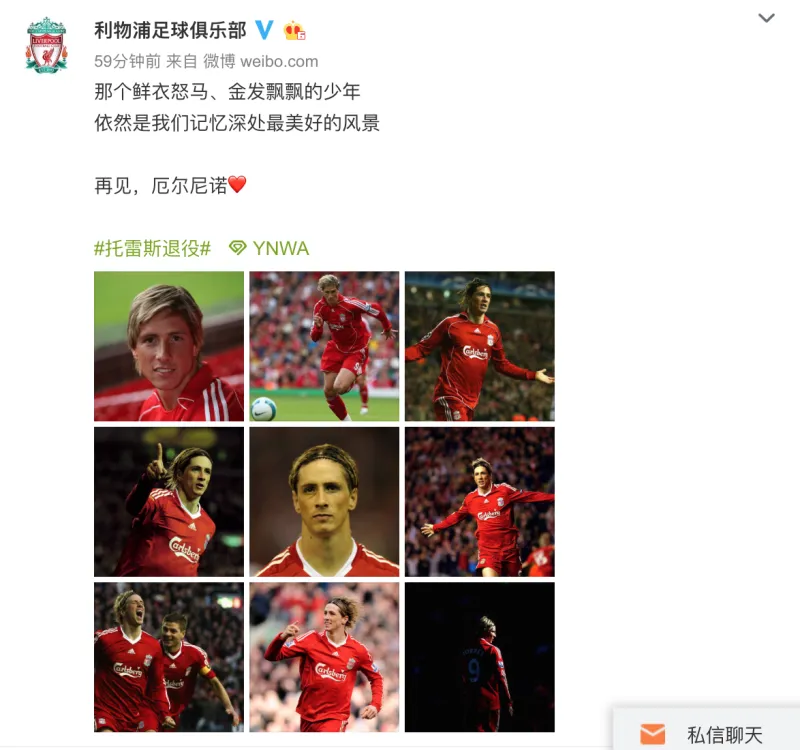Open the 利物浦足球俱乐部 profile name
This screenshot has width=800, height=750.
point(170,31)
